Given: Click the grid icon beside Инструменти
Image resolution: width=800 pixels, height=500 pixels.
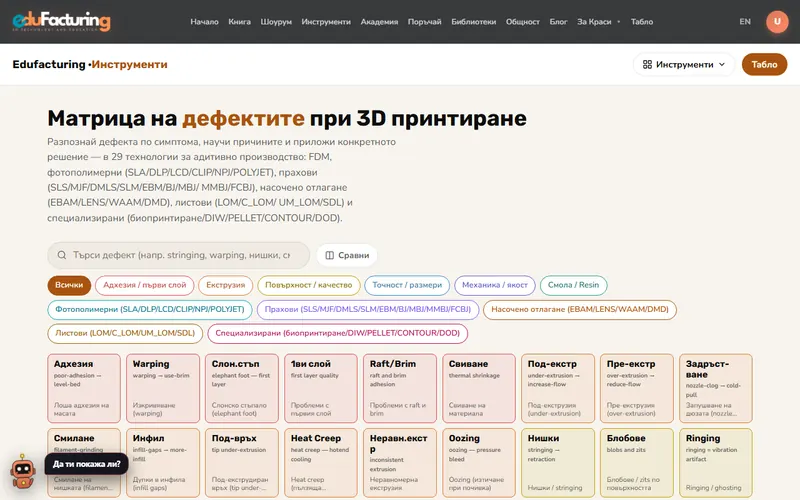Looking at the screenshot, I should tap(647, 64).
